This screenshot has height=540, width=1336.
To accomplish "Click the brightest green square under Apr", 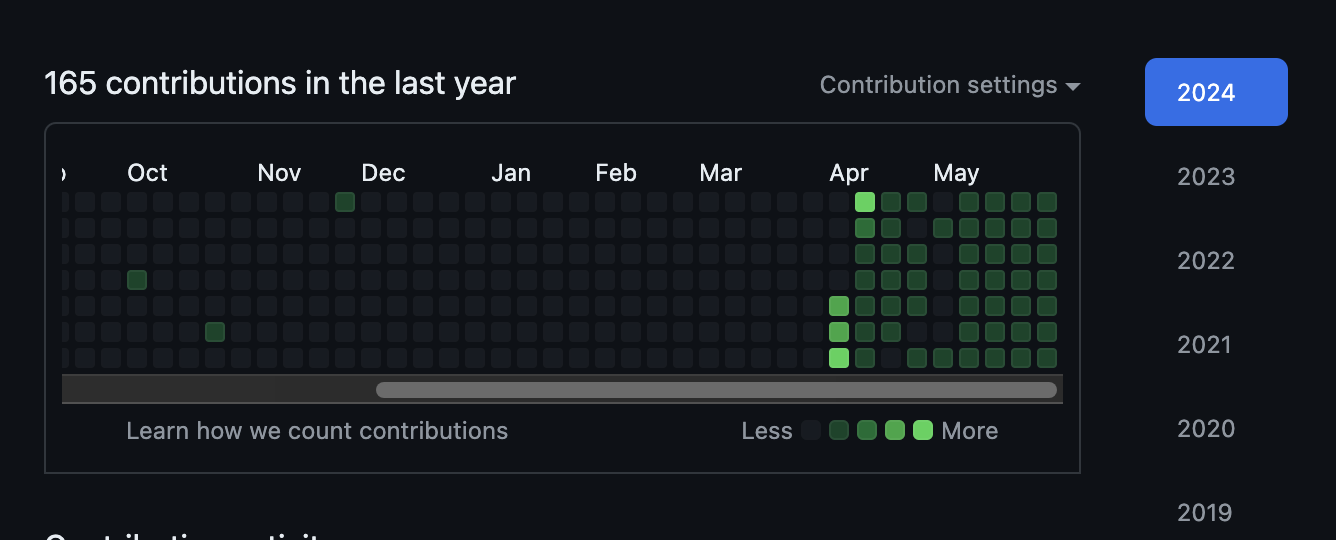I will (x=865, y=202).
